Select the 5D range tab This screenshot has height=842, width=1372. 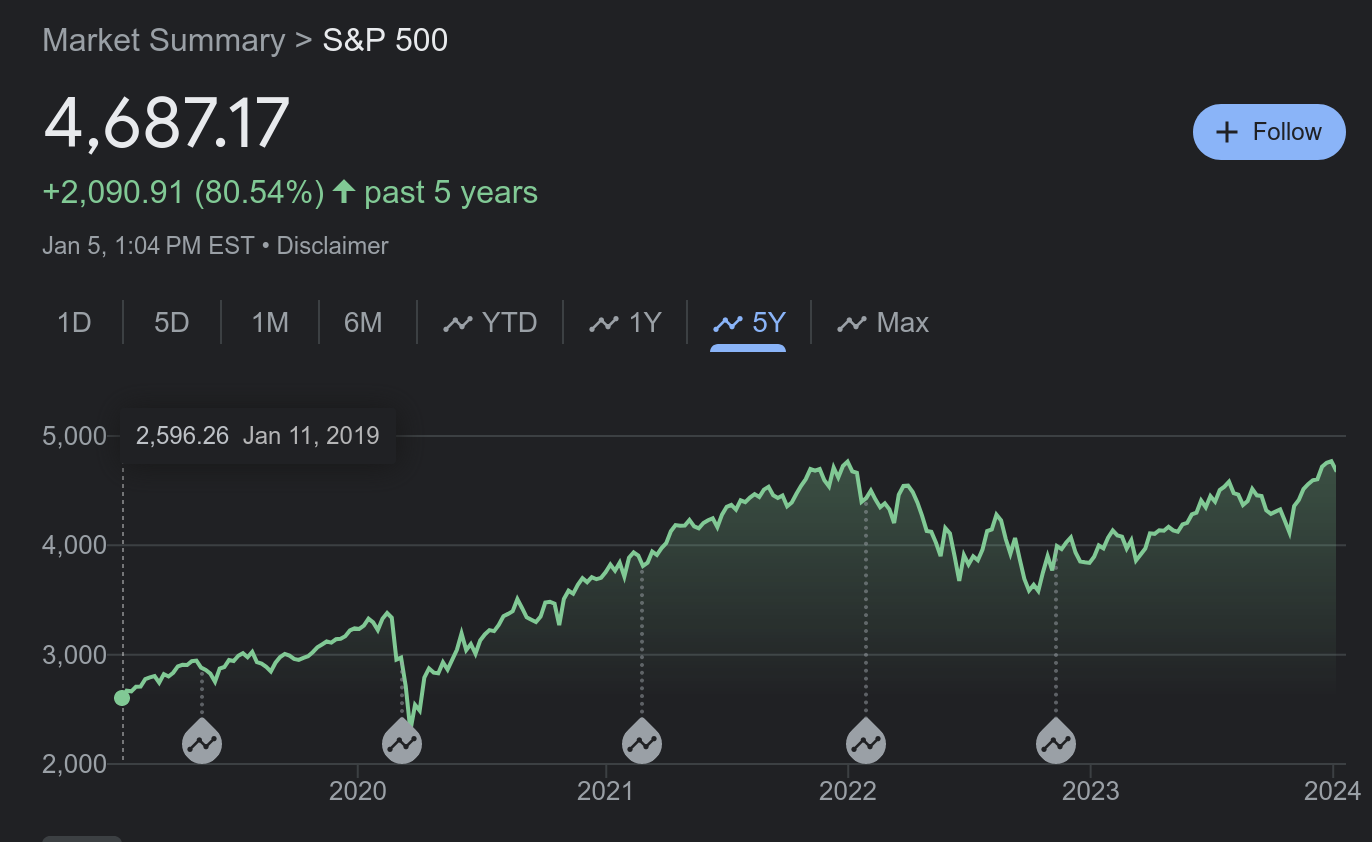pyautogui.click(x=172, y=323)
